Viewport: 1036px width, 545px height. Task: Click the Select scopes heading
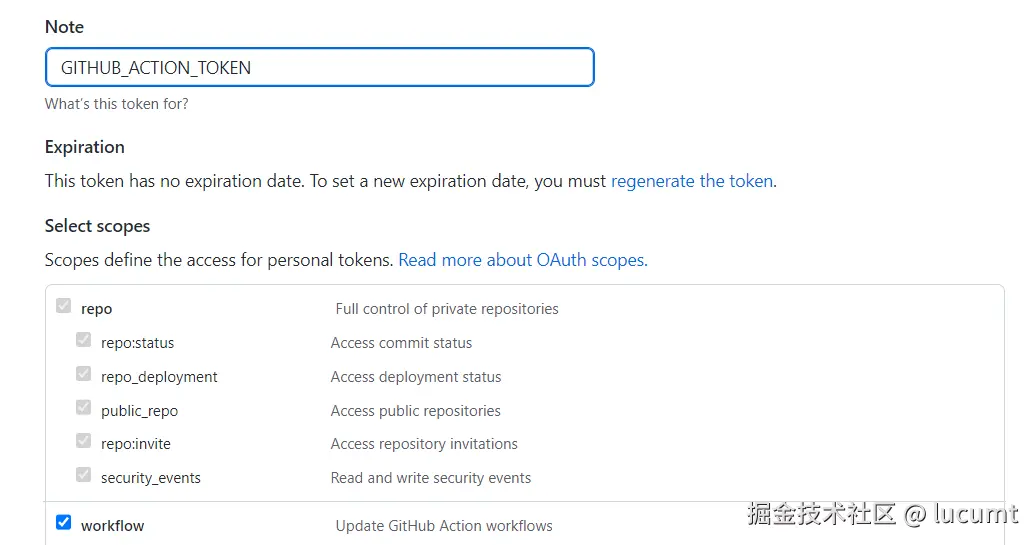click(97, 227)
